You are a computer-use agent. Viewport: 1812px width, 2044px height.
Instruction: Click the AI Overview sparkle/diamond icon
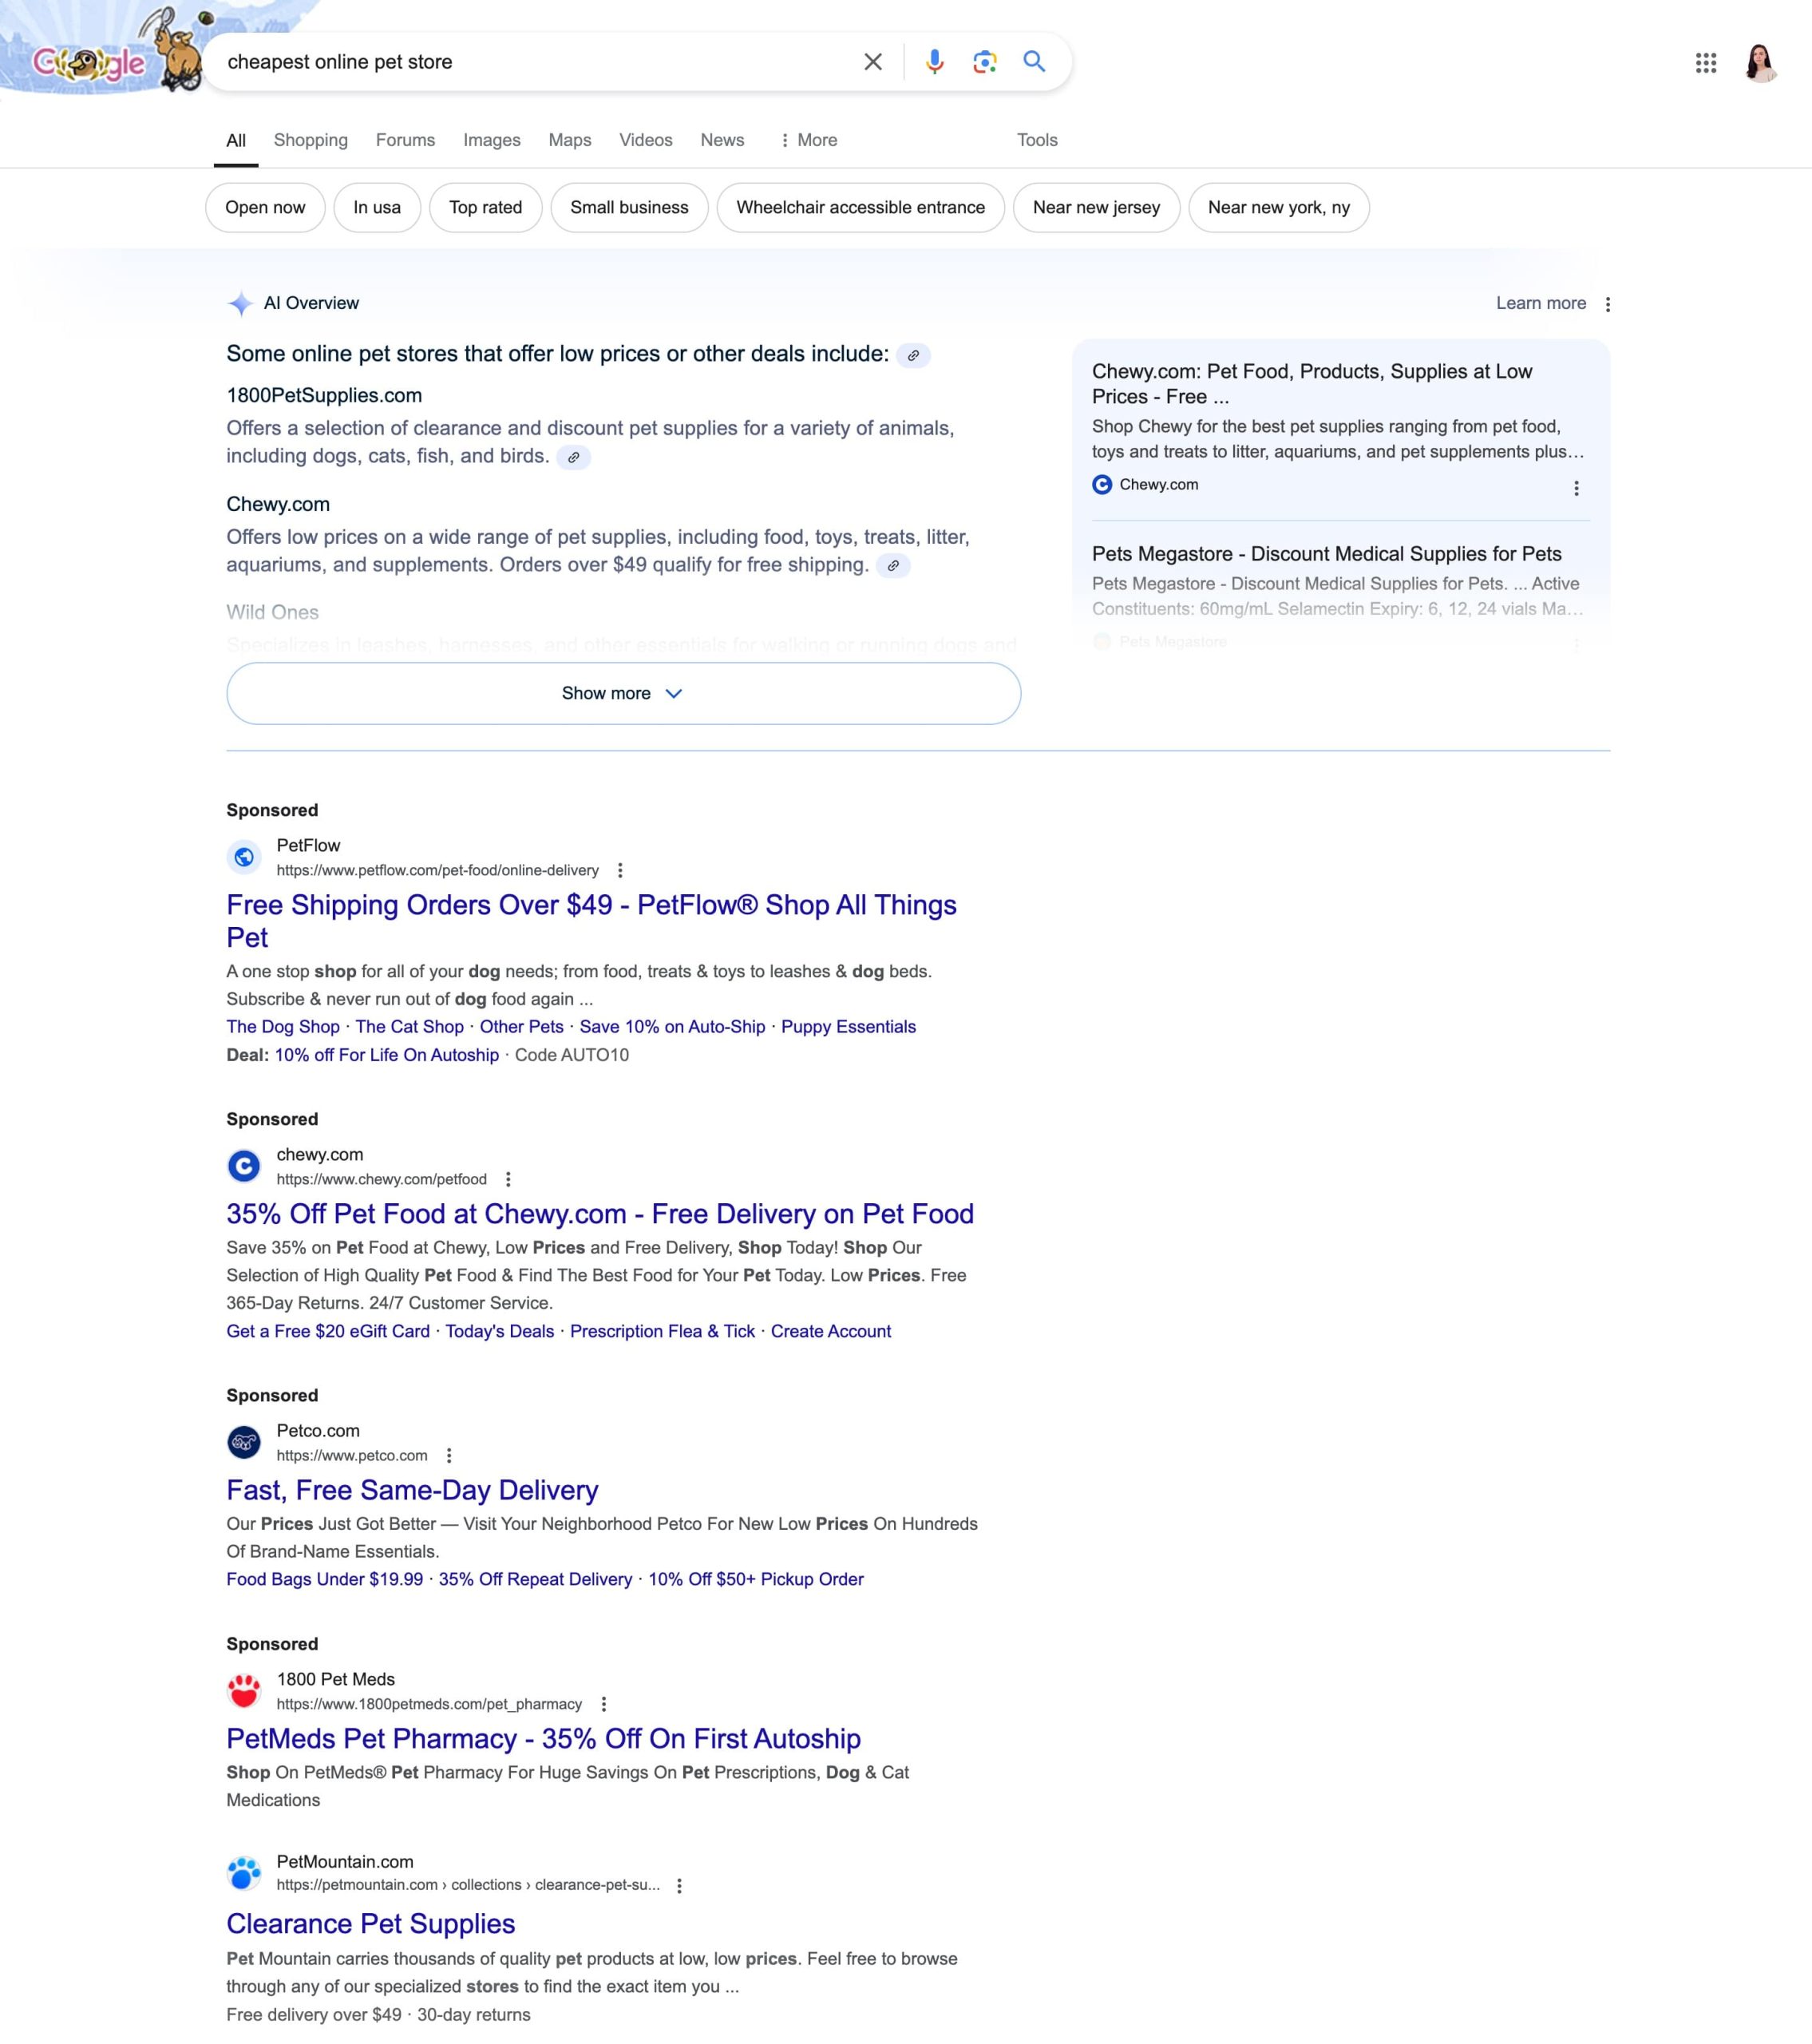(239, 303)
